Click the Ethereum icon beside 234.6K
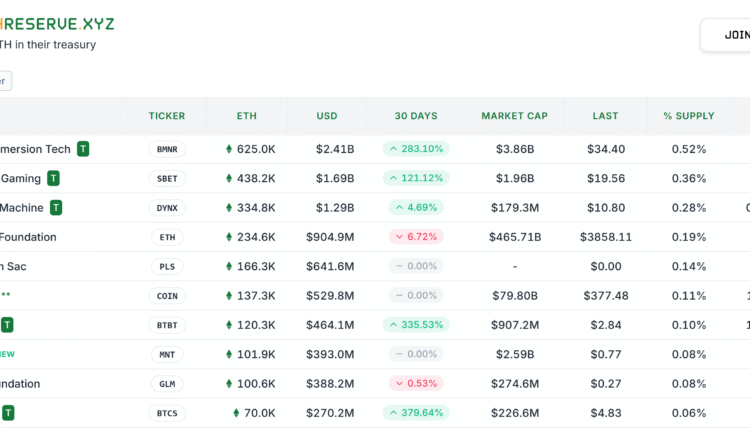Viewport: 750px width, 430px height. pyautogui.click(x=229, y=237)
